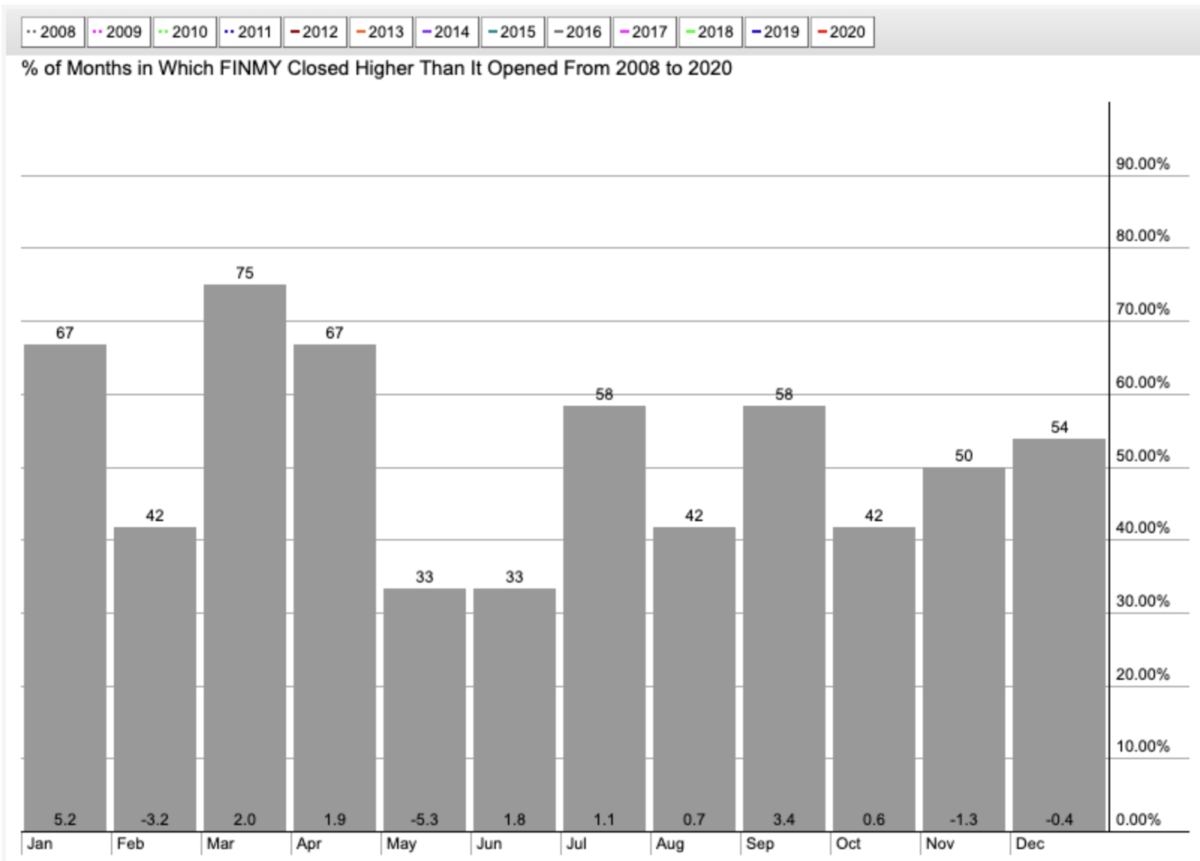Click the 50.00% axis tick label
Viewport: 1200px width, 861px height.
(x=1141, y=456)
